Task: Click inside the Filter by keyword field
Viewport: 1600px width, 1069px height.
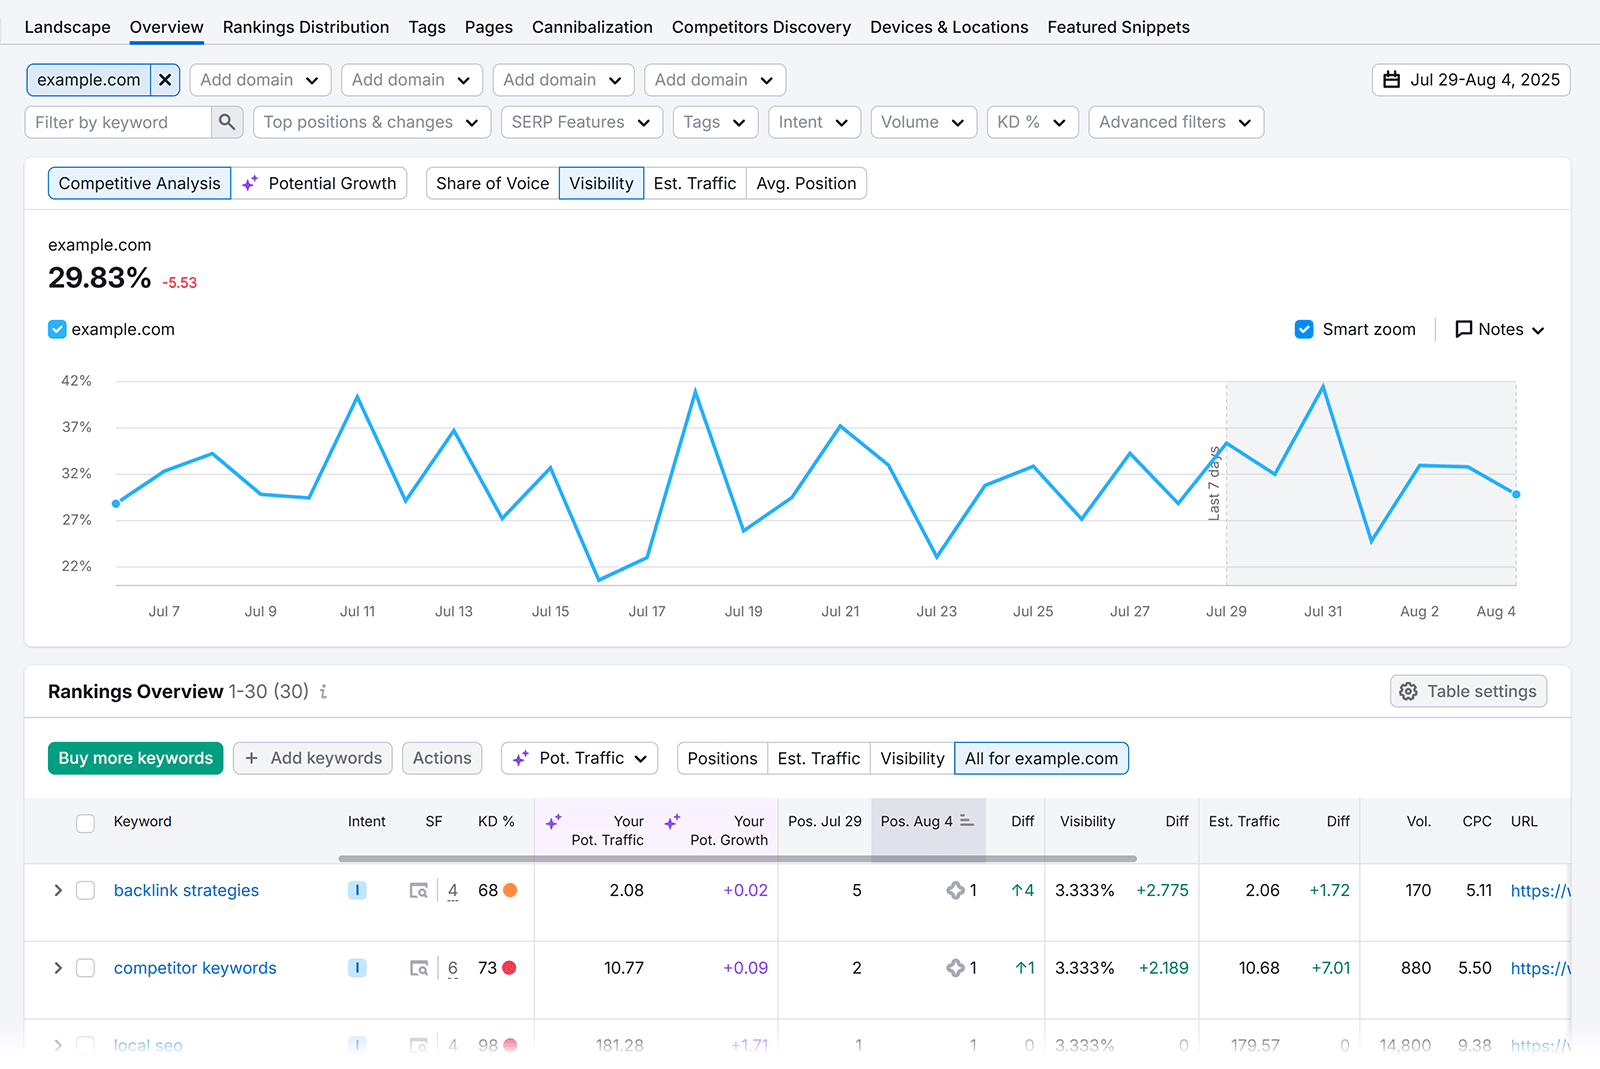Action: click(118, 122)
